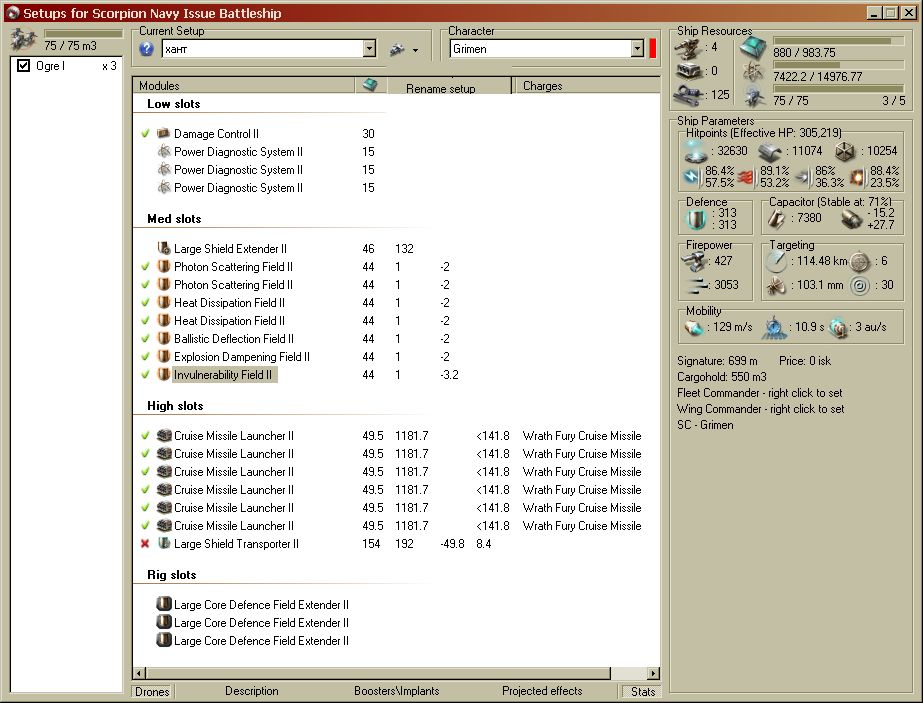Click the drone bay capacity bar
Viewport: 923px width, 703px height.
tap(83, 34)
